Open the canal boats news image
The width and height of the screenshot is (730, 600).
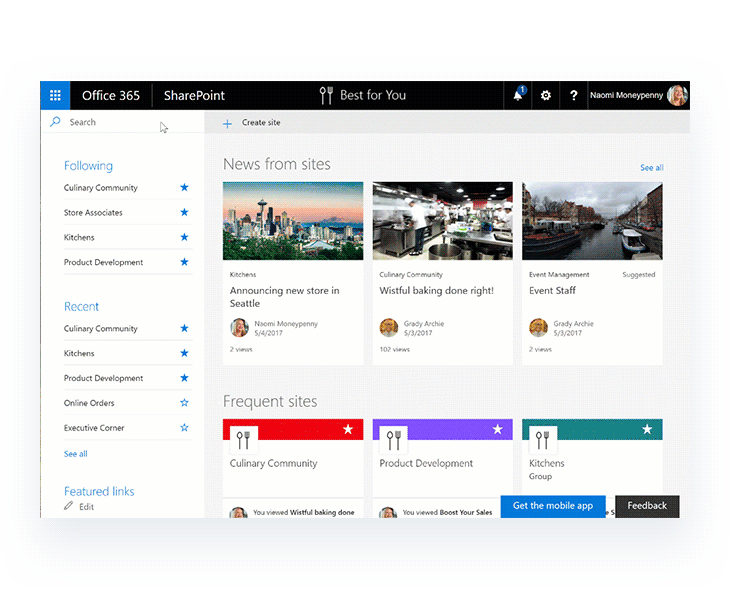(592, 221)
